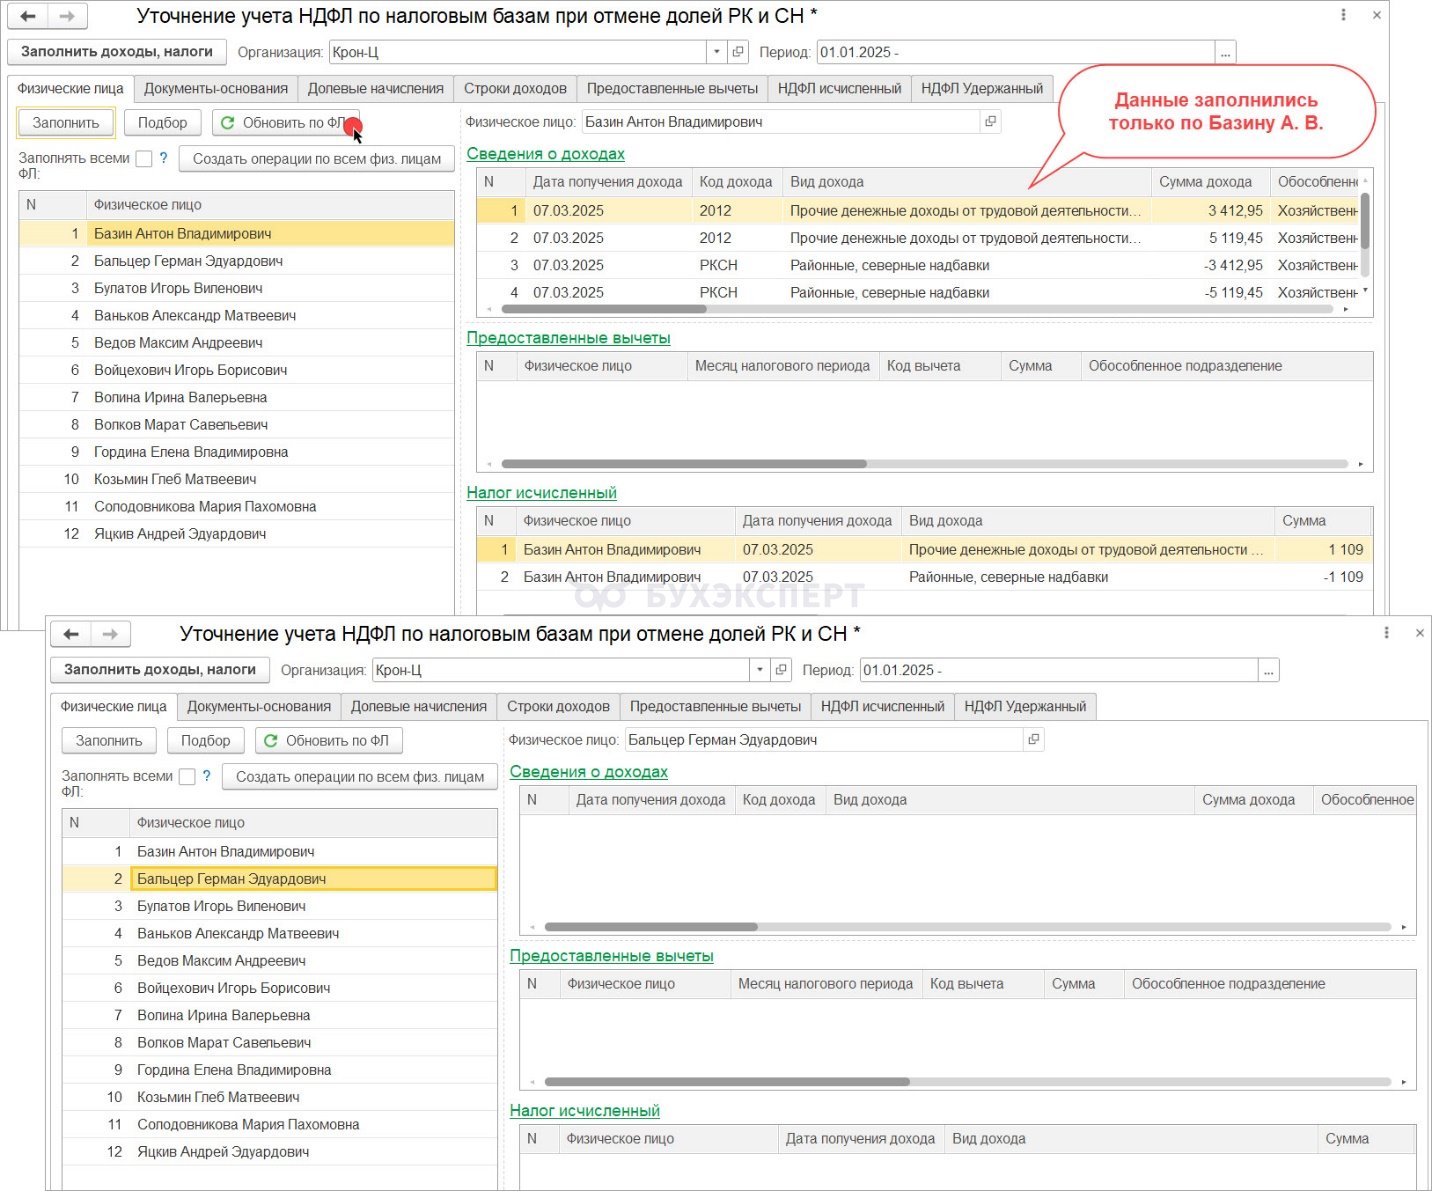
Task: Click Код дохода column header in top window
Action: (x=736, y=182)
